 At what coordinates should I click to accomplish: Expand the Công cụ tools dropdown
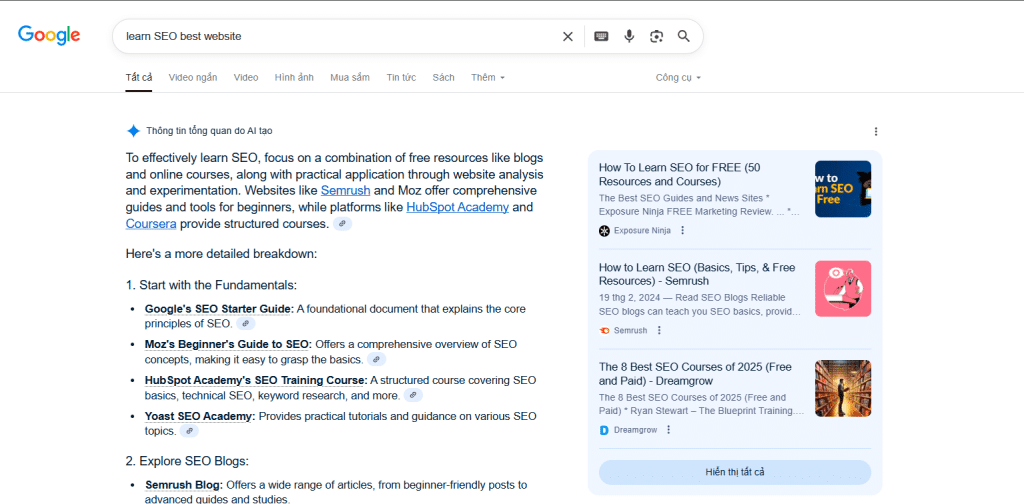(678, 77)
